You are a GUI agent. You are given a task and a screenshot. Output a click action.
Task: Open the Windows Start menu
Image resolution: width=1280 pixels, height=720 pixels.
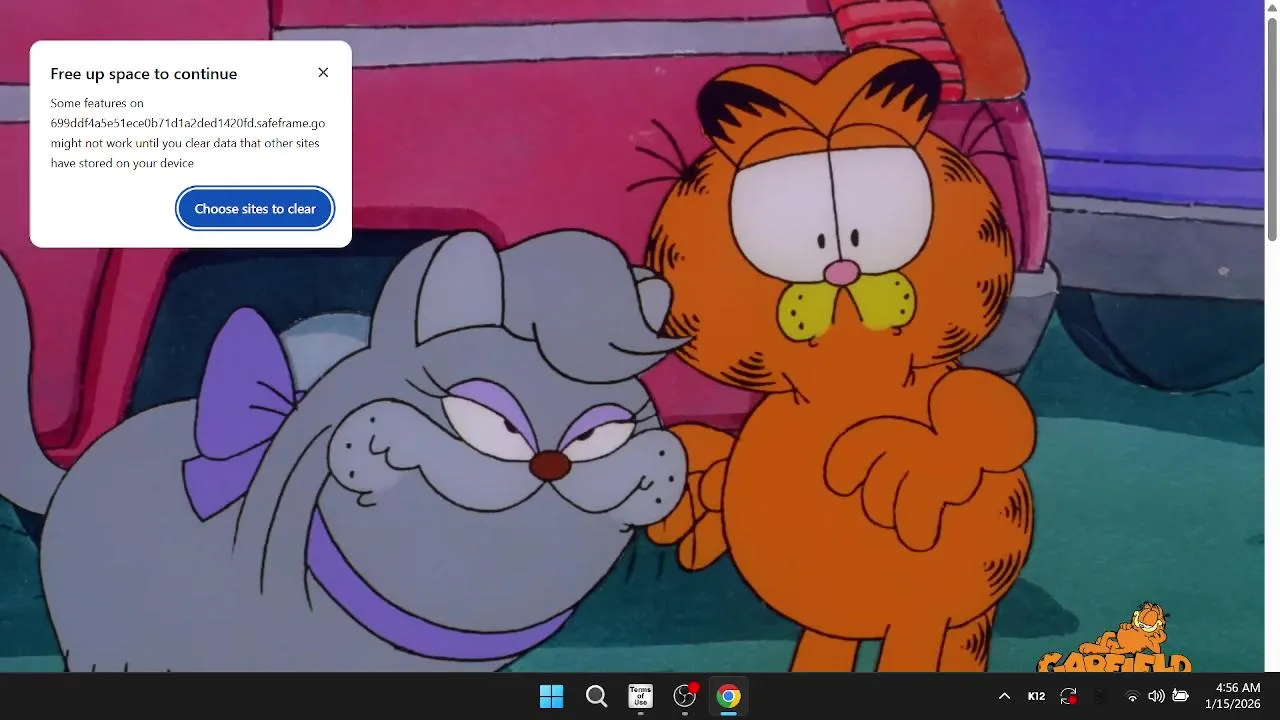(551, 696)
